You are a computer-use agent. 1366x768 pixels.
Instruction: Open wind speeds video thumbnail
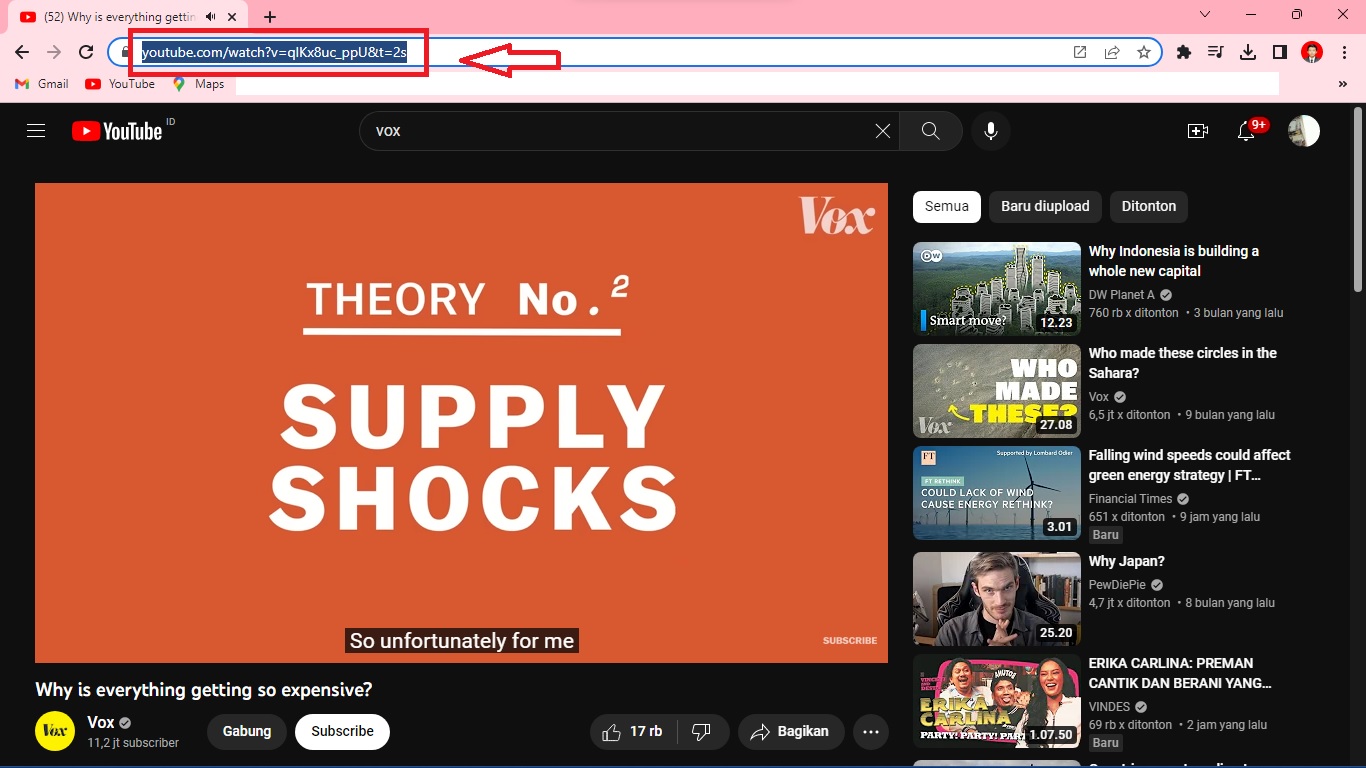point(997,493)
